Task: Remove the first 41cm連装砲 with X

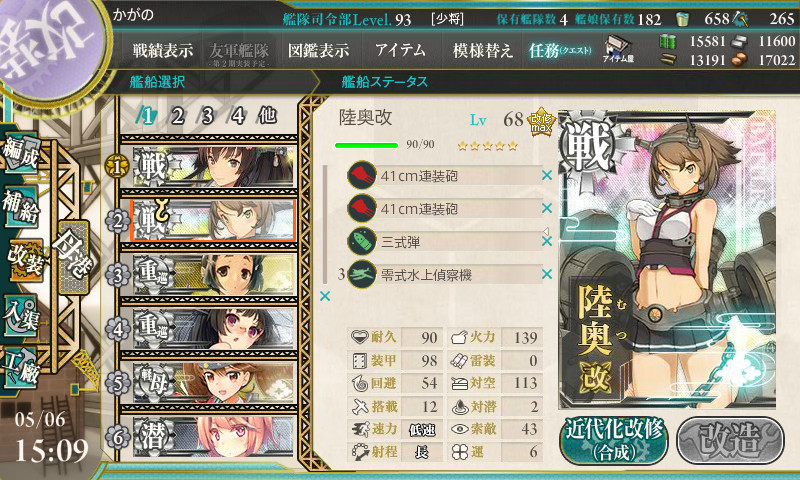Action: [x=547, y=175]
